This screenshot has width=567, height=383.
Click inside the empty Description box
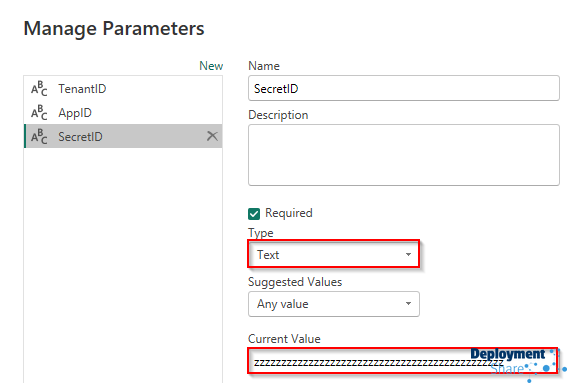pos(404,155)
